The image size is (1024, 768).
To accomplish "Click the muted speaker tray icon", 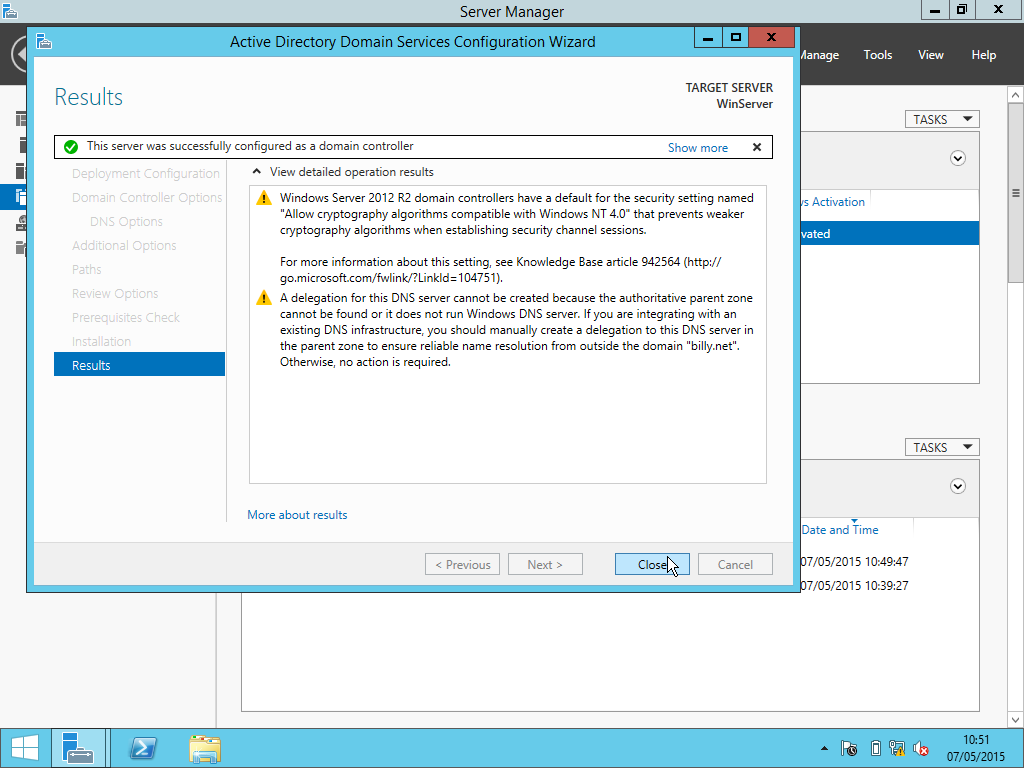I will [921, 748].
